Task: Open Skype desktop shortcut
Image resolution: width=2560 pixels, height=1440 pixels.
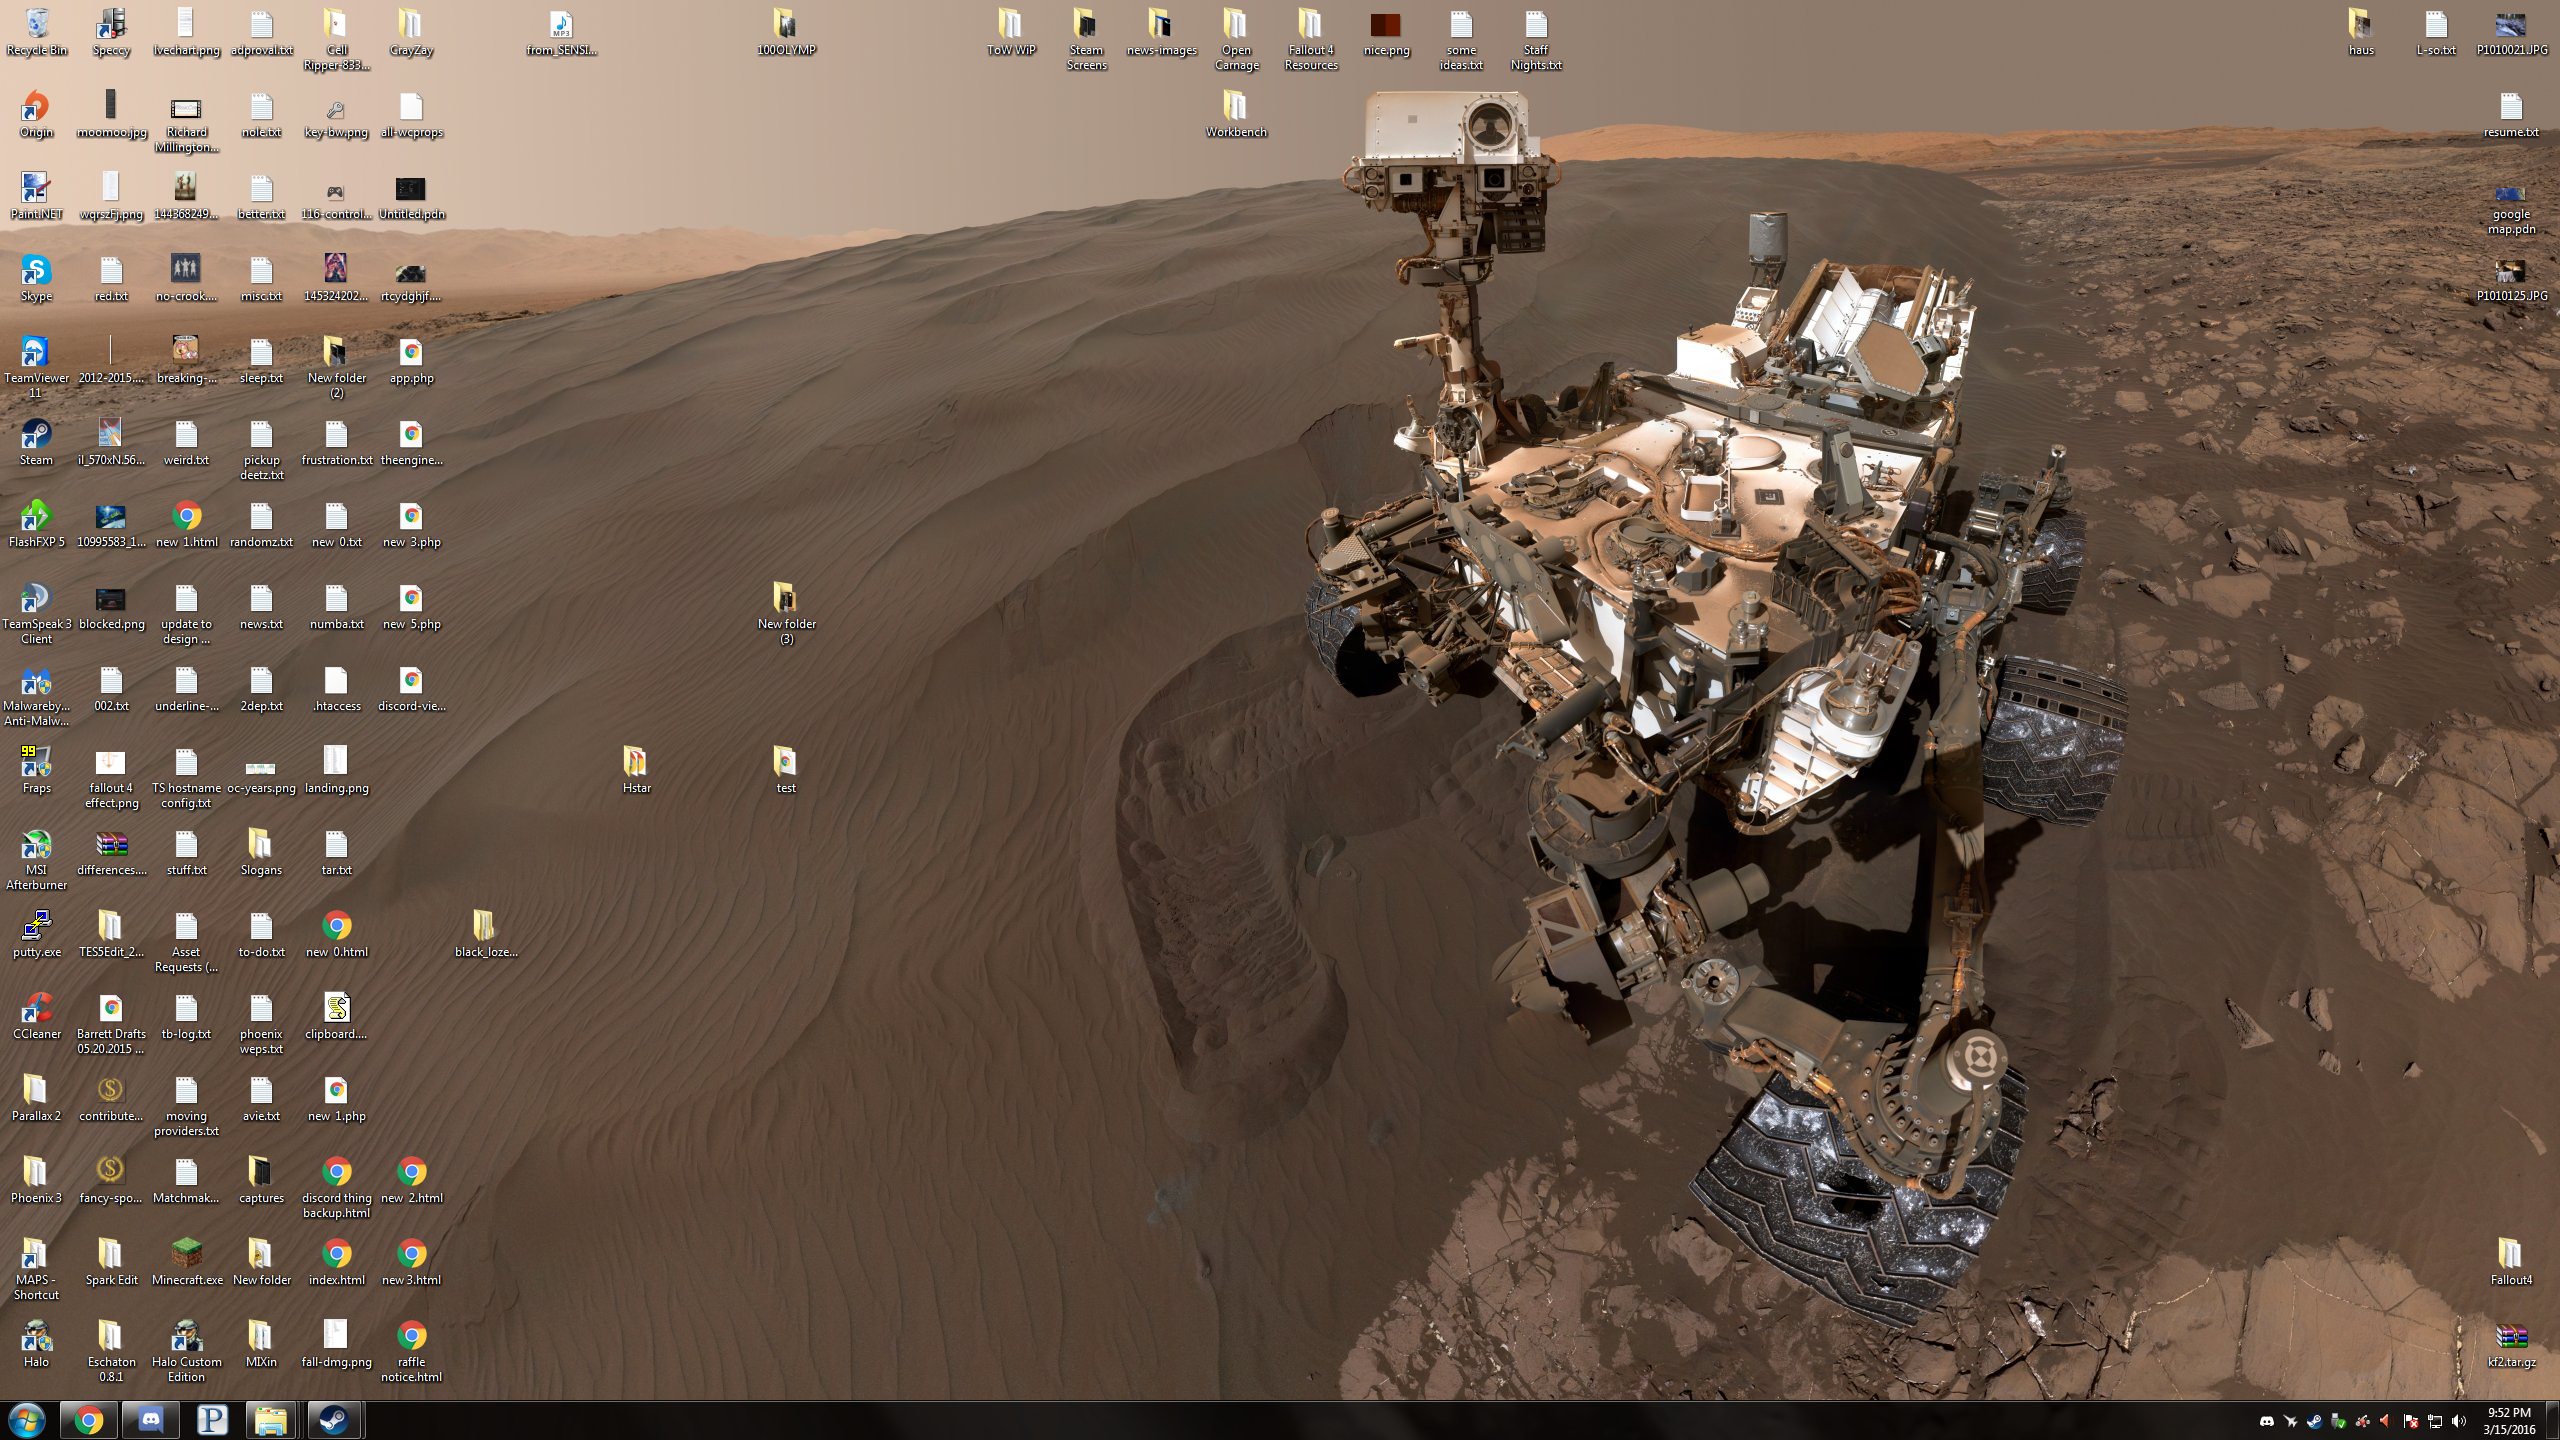Action: click(x=37, y=278)
